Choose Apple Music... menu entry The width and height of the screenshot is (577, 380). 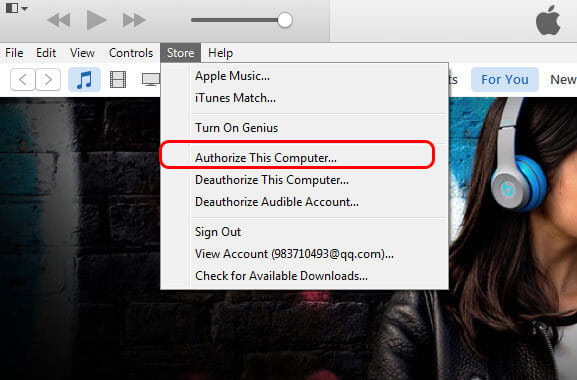click(305, 76)
